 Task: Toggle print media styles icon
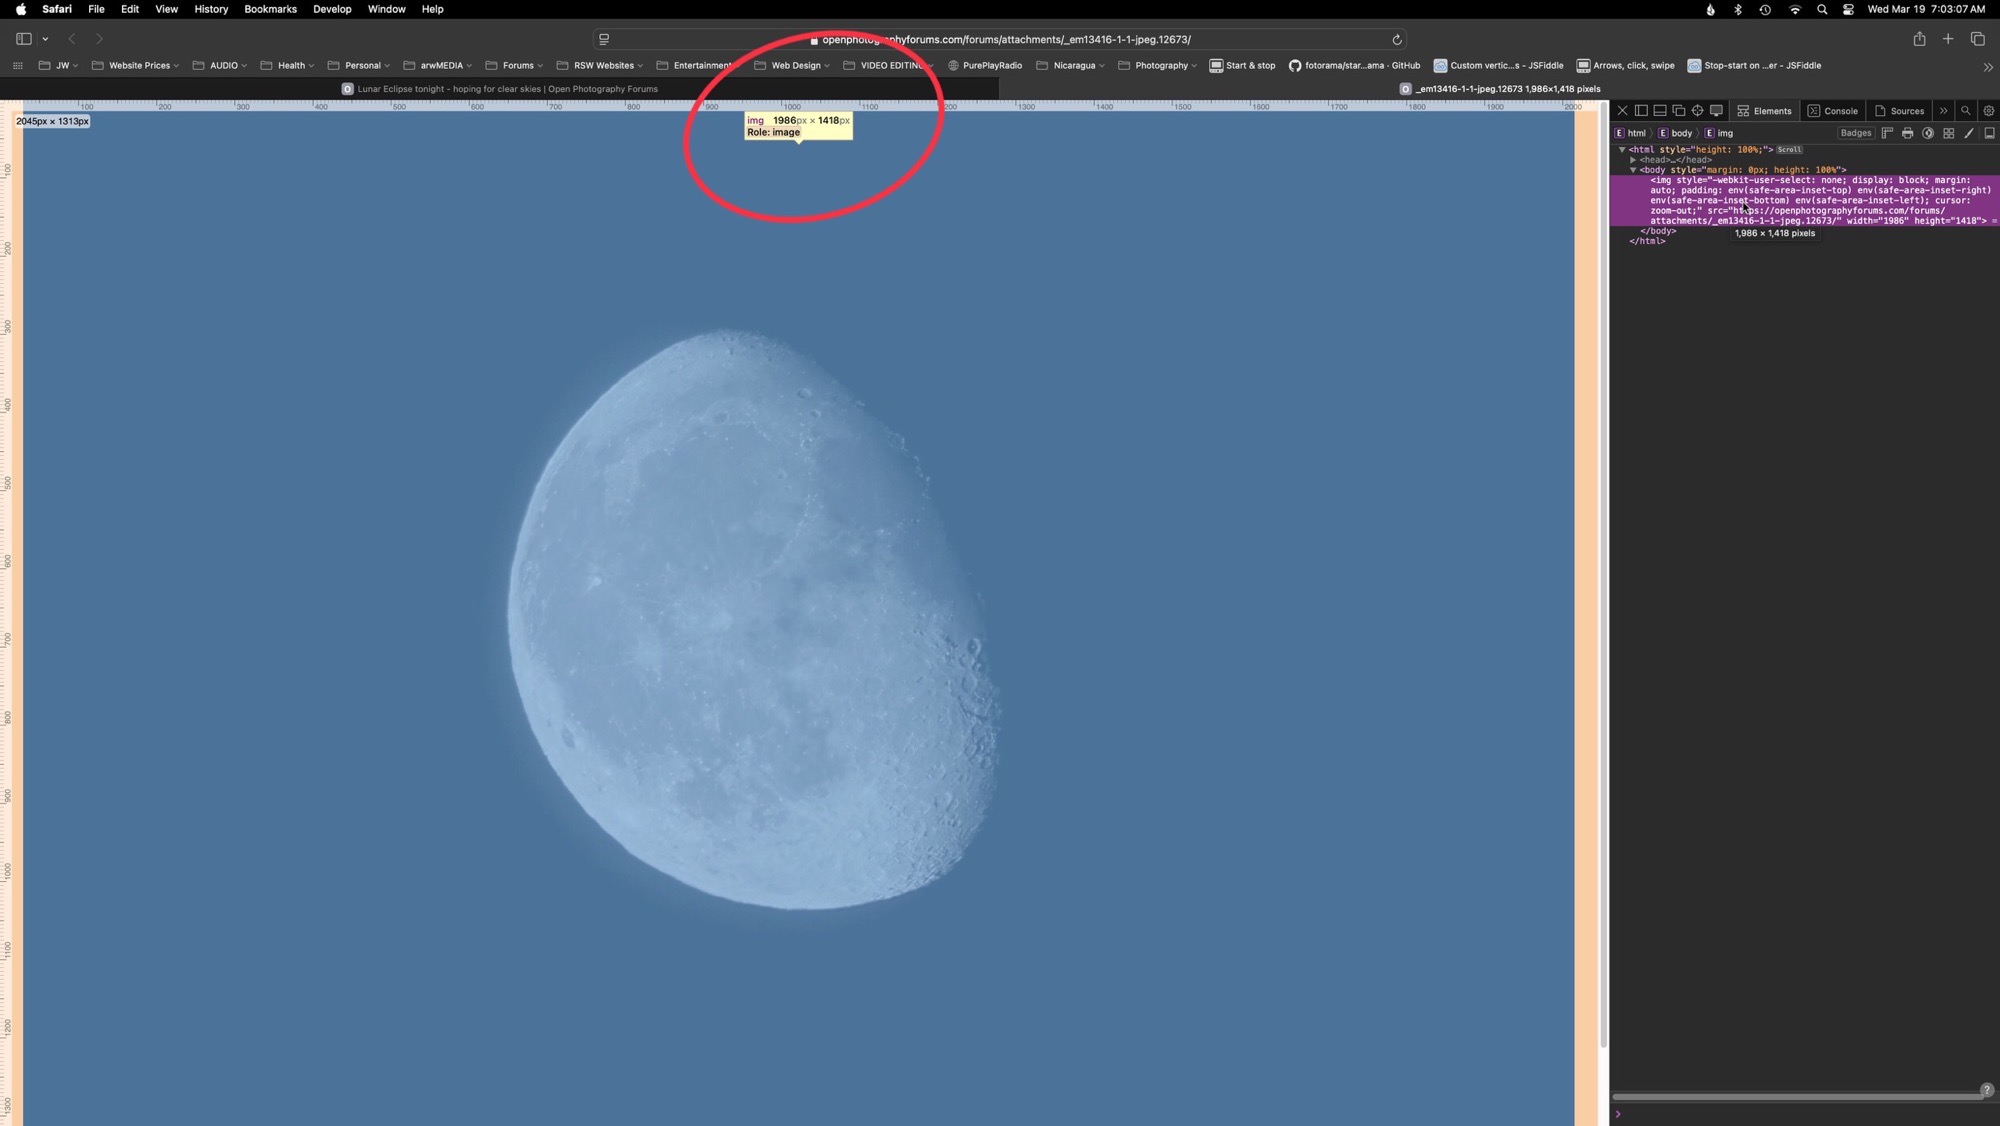[1907, 133]
